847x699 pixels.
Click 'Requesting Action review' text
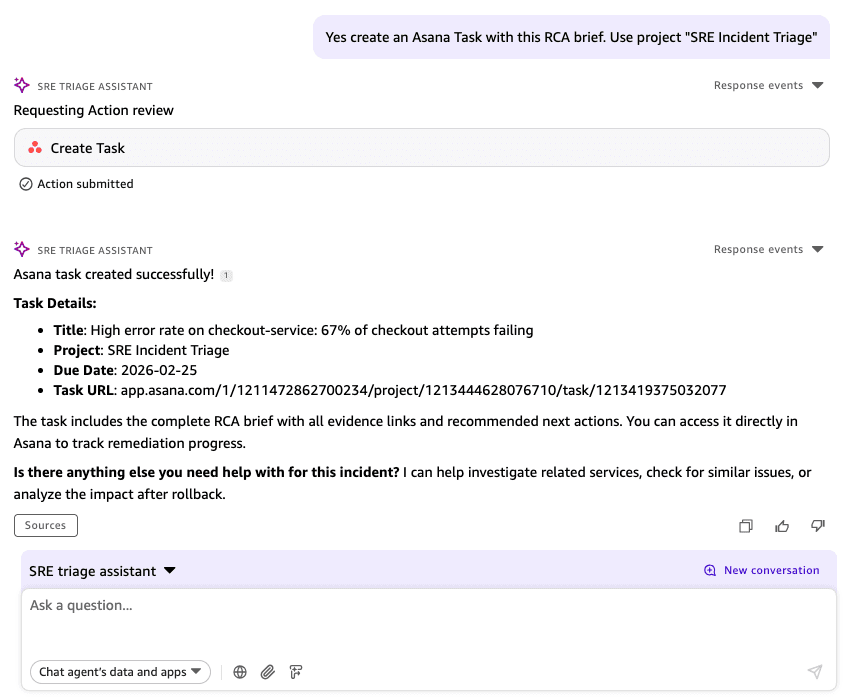(x=93, y=110)
